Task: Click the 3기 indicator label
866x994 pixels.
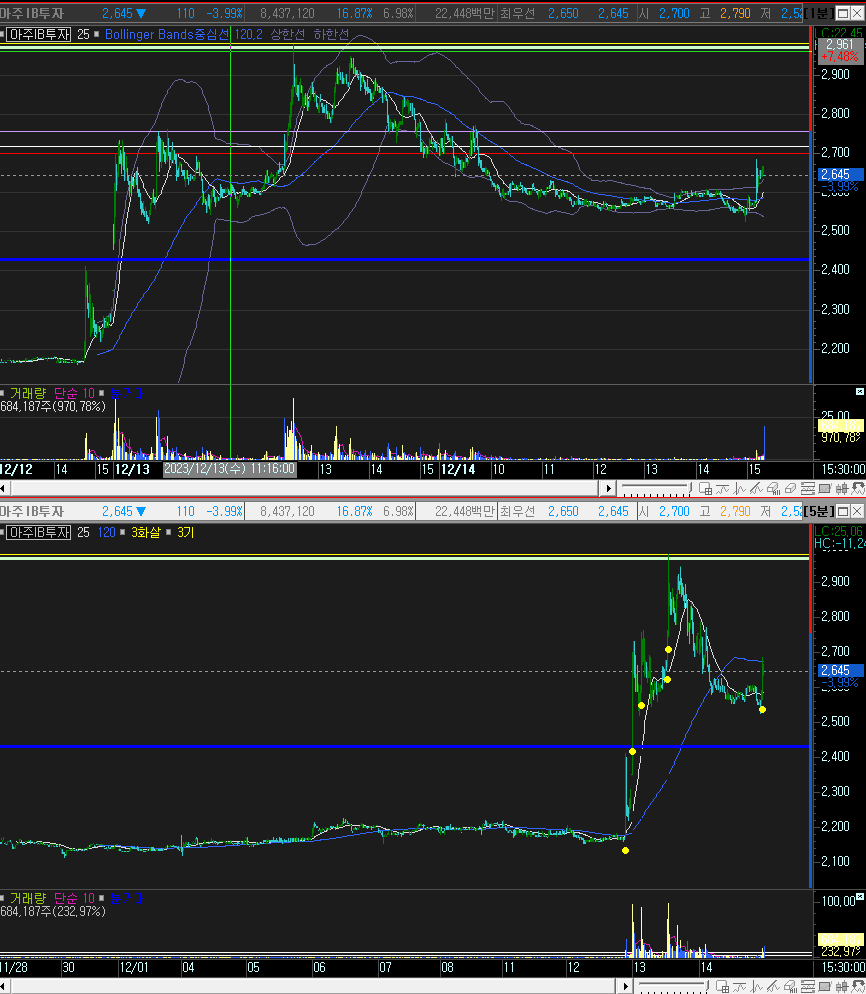Action: [185, 532]
